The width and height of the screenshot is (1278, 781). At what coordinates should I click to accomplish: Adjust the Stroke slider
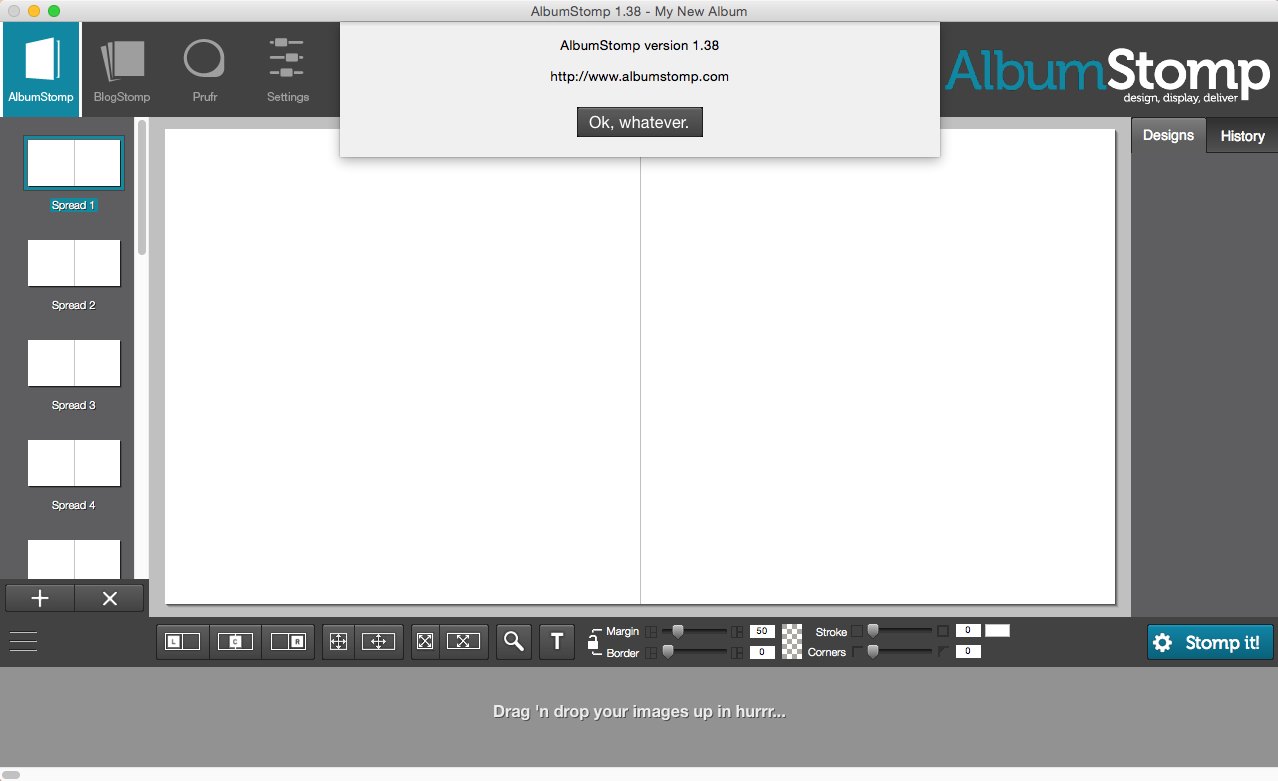coord(899,631)
